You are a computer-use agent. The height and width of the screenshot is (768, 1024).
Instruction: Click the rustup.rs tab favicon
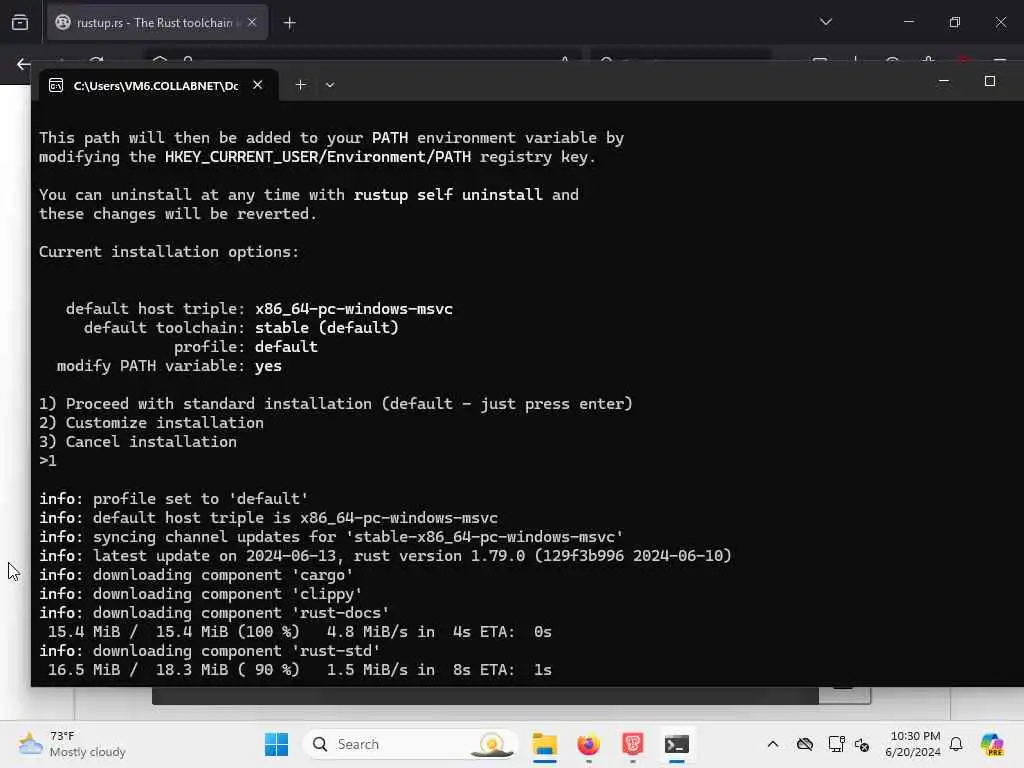click(63, 23)
